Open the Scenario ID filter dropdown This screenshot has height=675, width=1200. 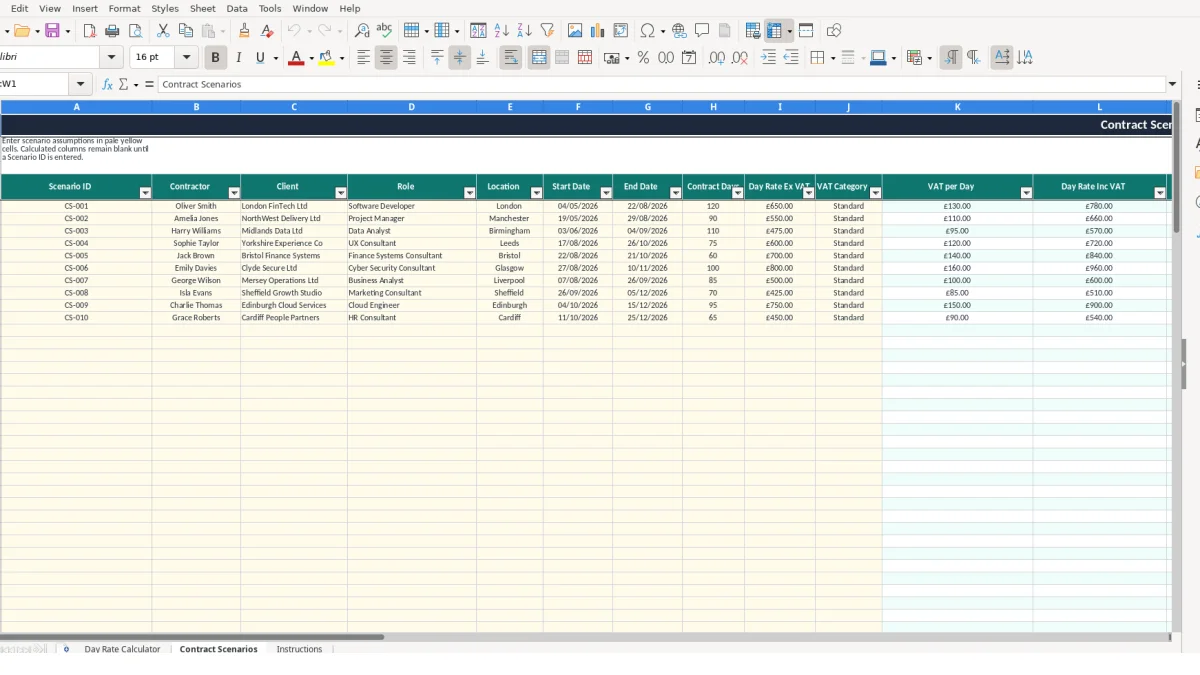[x=145, y=192]
